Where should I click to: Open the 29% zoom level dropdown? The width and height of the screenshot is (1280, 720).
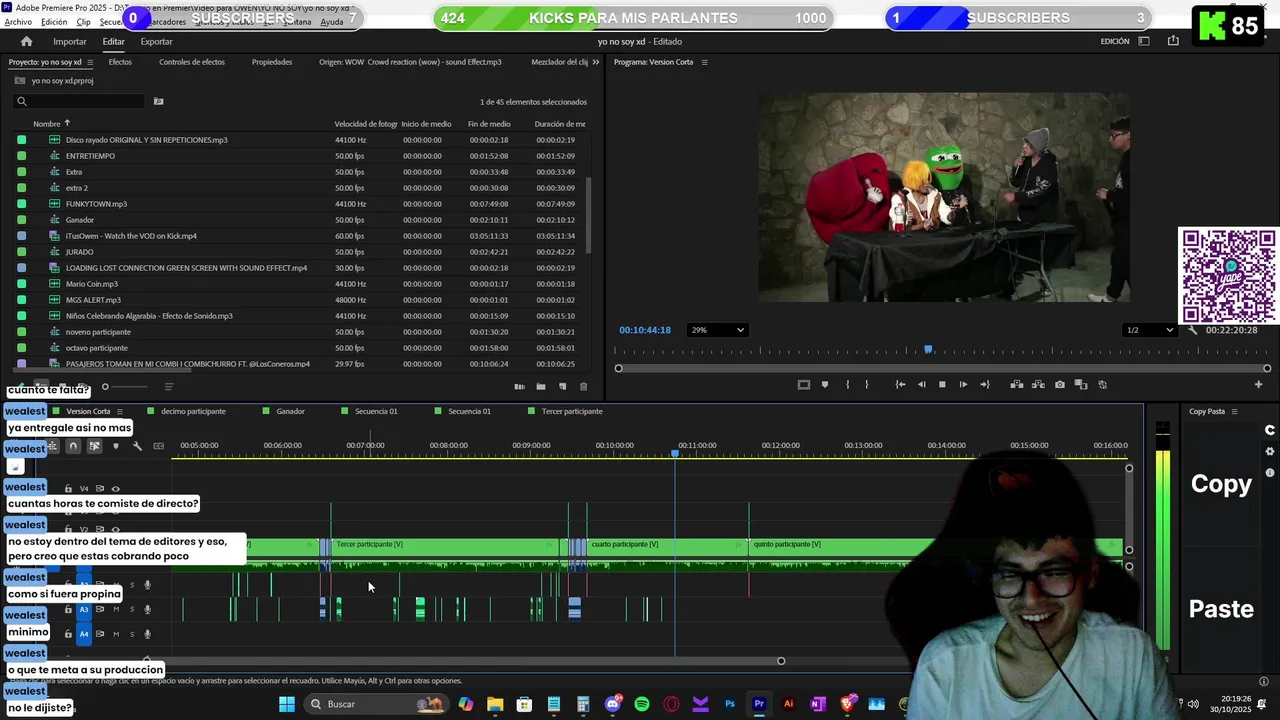tap(717, 330)
